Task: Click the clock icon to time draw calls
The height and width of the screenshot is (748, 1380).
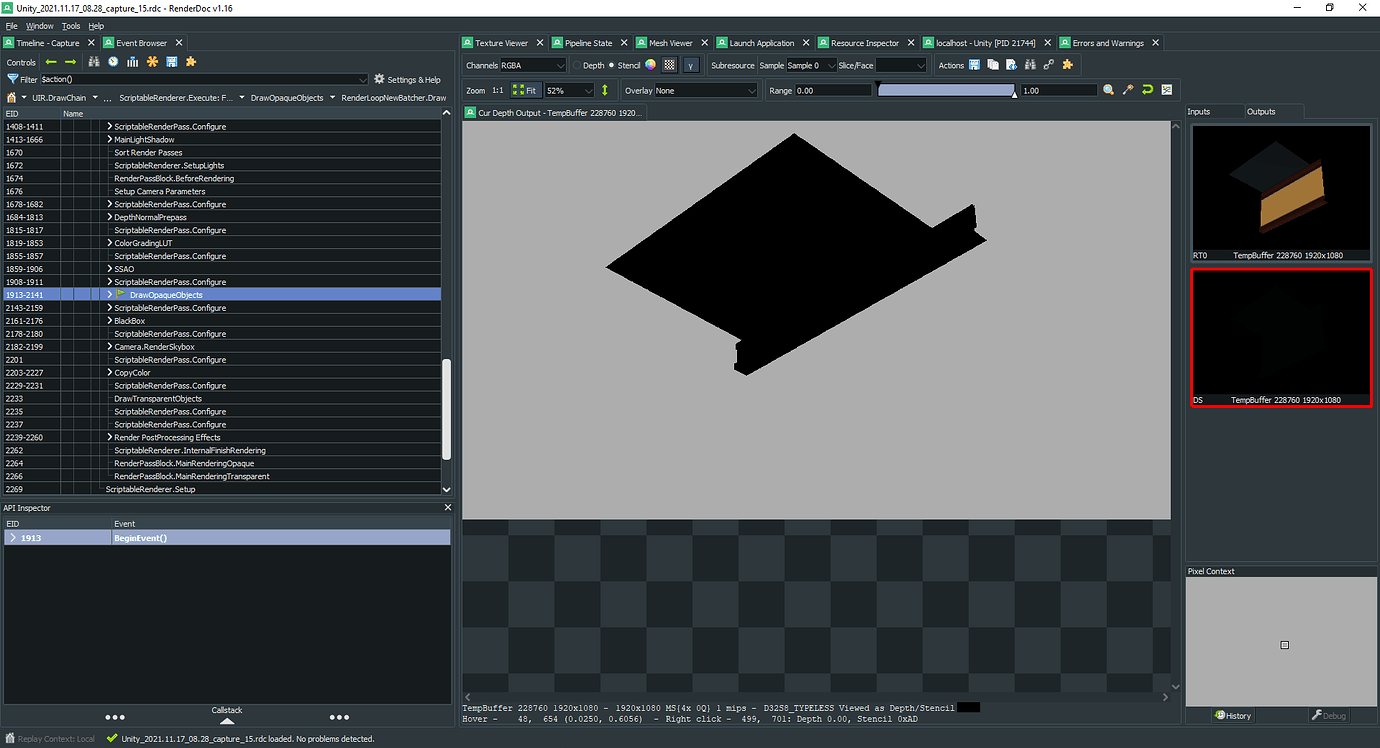Action: pos(112,62)
